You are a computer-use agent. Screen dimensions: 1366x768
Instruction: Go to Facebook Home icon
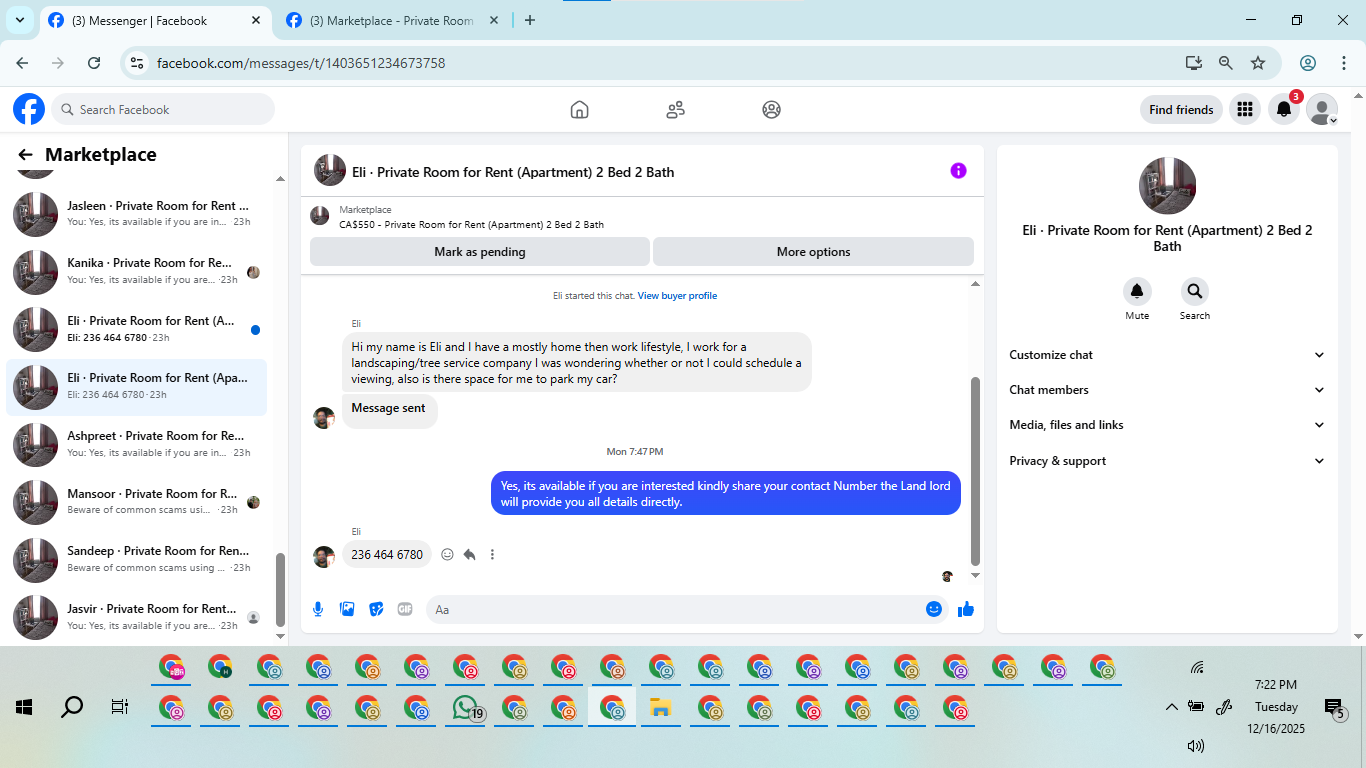[579, 110]
